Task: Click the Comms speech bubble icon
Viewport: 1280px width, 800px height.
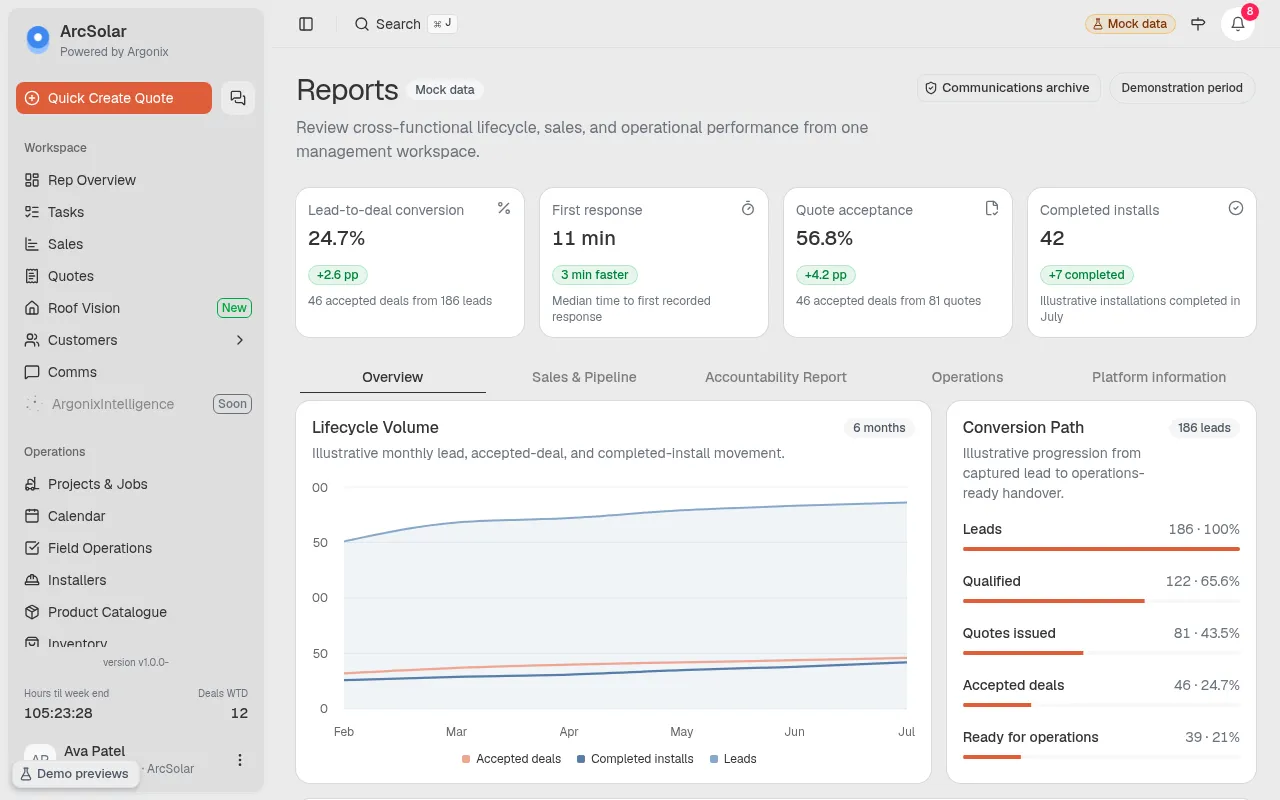Action: click(32, 372)
